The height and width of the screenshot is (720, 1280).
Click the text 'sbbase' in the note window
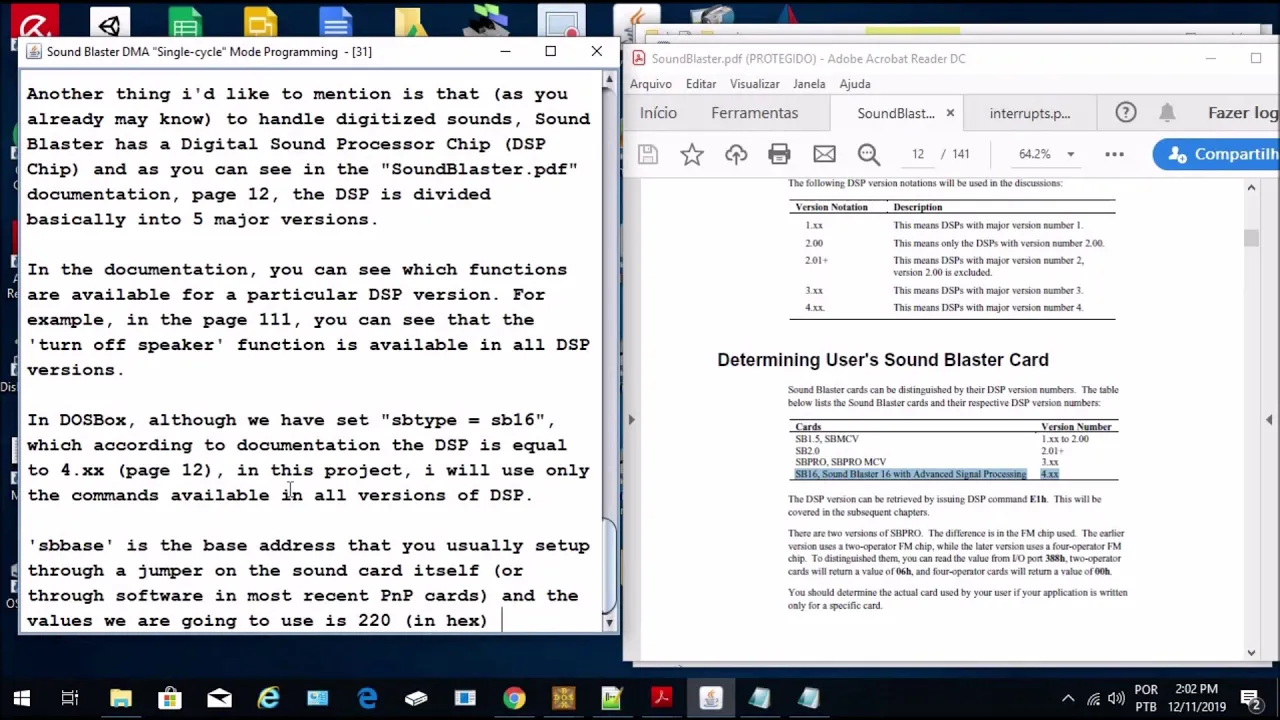(71, 546)
